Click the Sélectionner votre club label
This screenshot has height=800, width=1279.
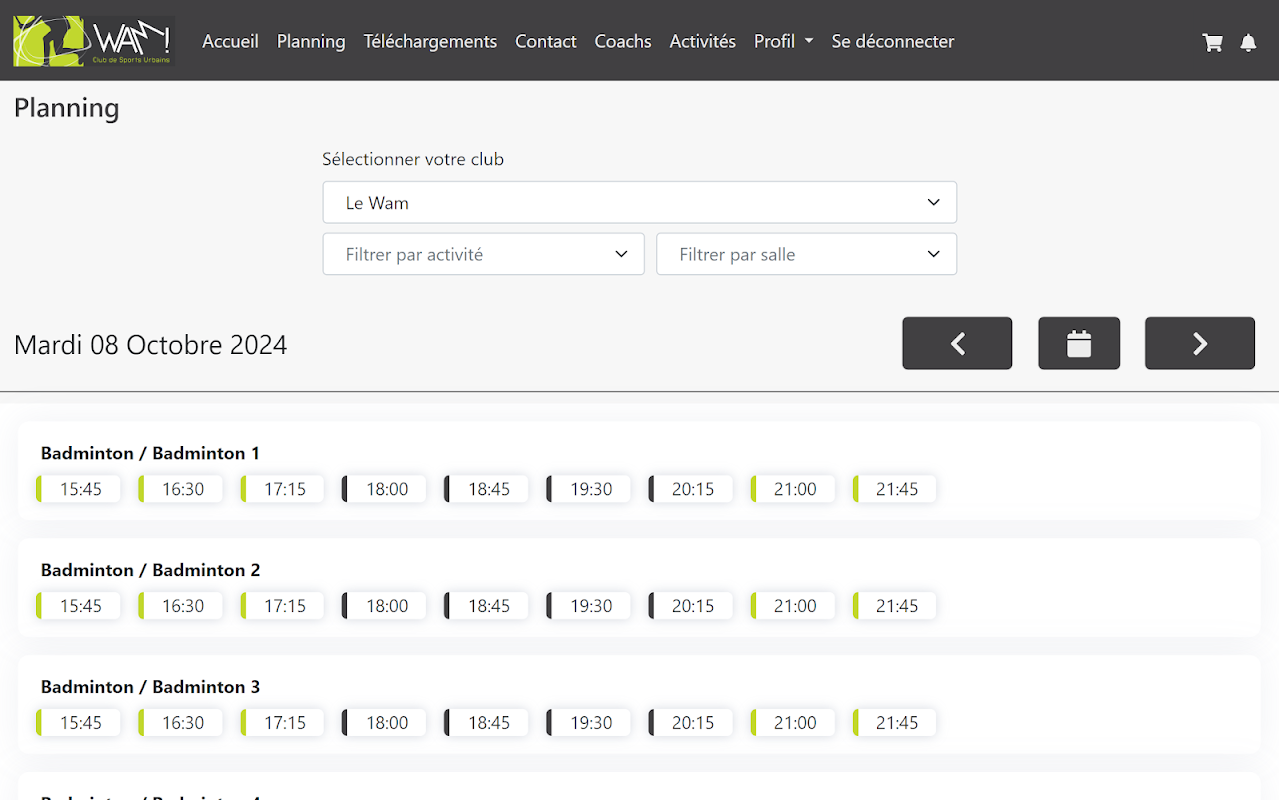(x=413, y=159)
